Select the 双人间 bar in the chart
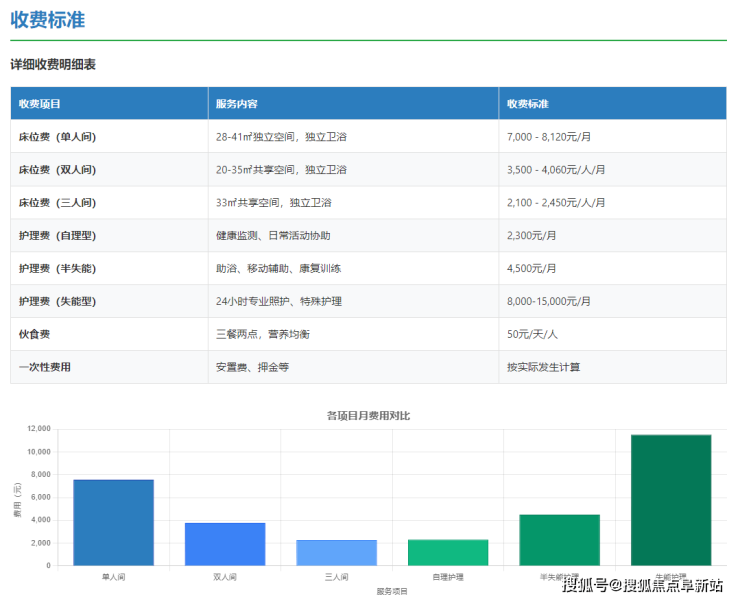 point(225,543)
